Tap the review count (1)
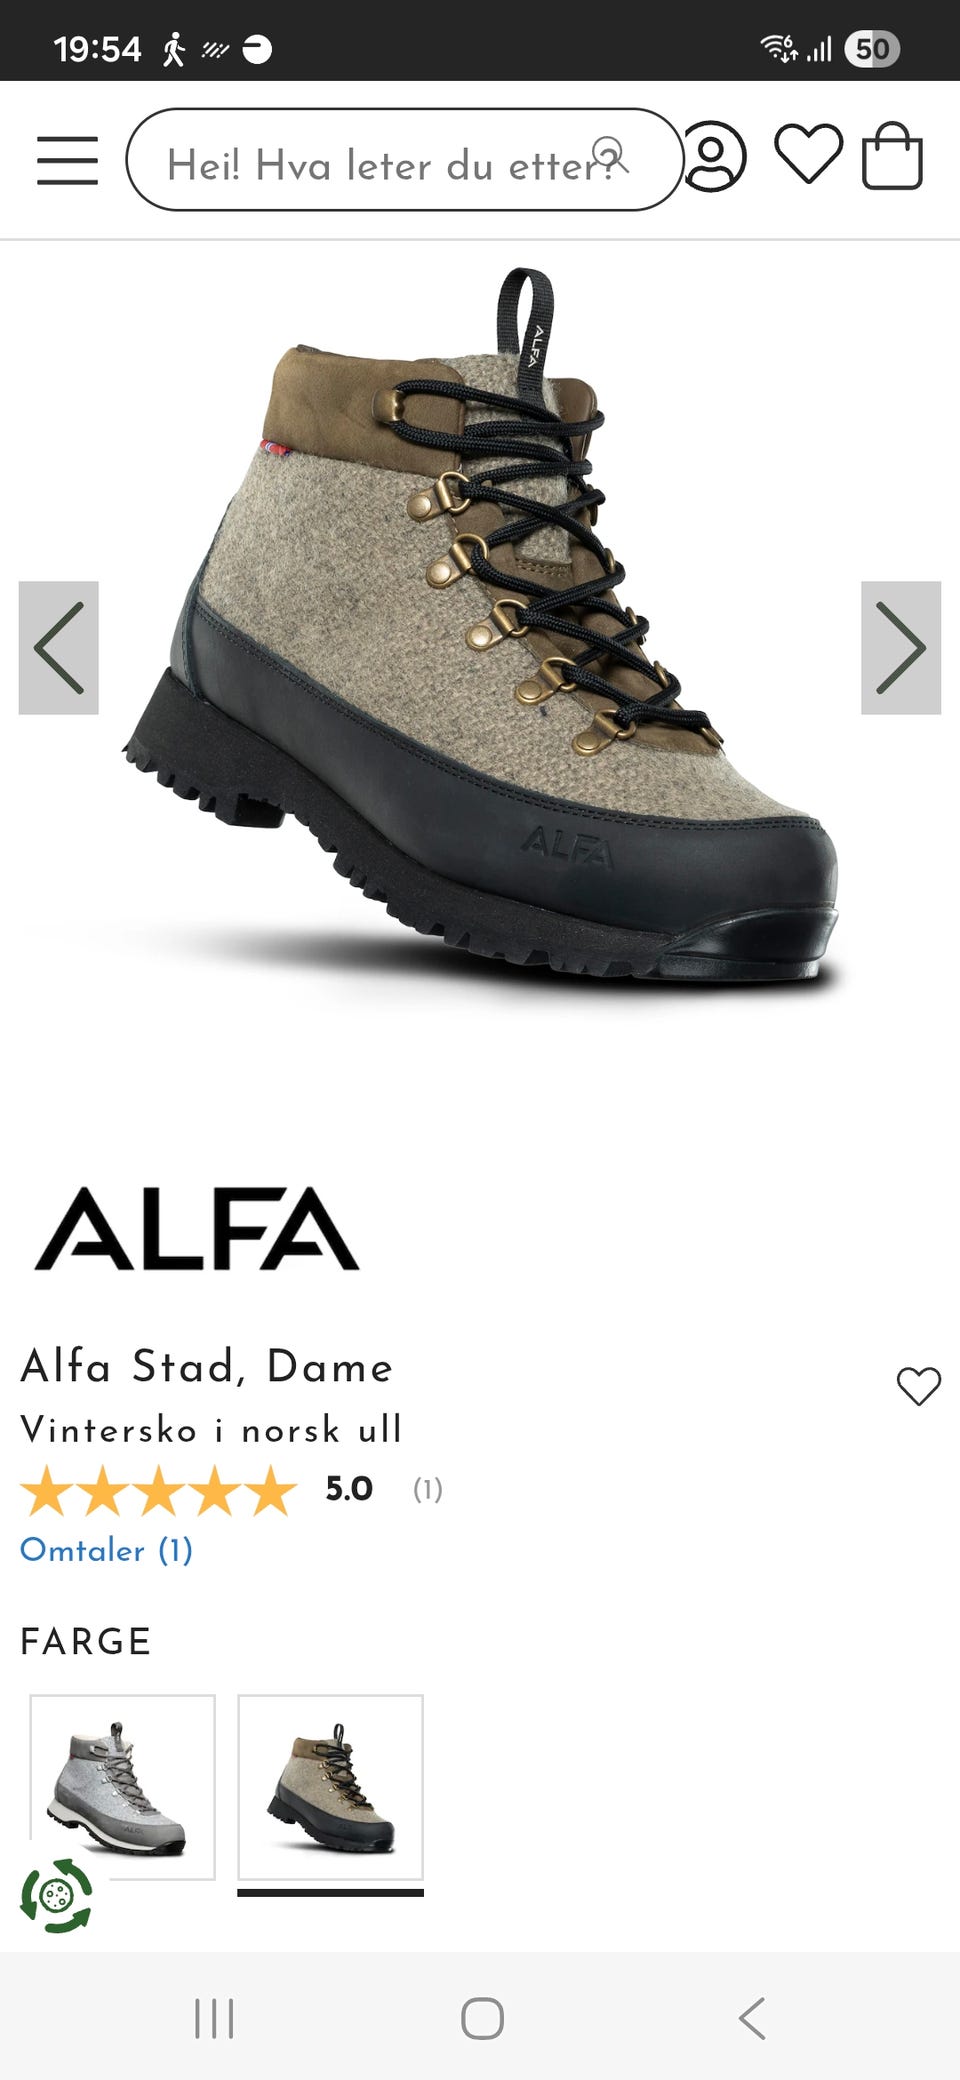Viewport: 960px width, 2080px height. (428, 1490)
